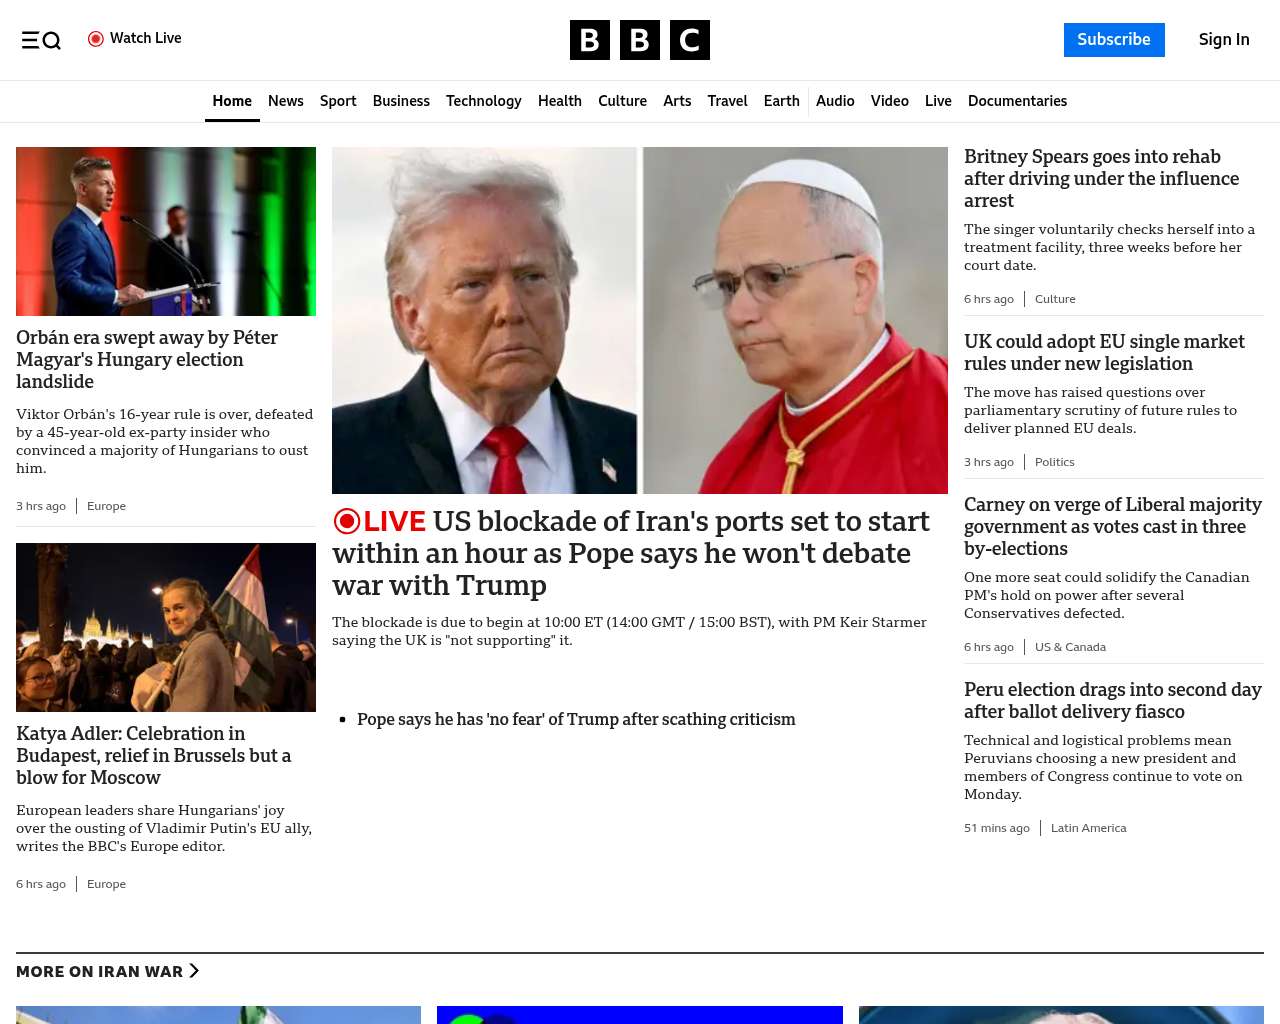This screenshot has height=1024, width=1280.
Task: Click the Watch Live red dot icon
Action: coord(96,39)
